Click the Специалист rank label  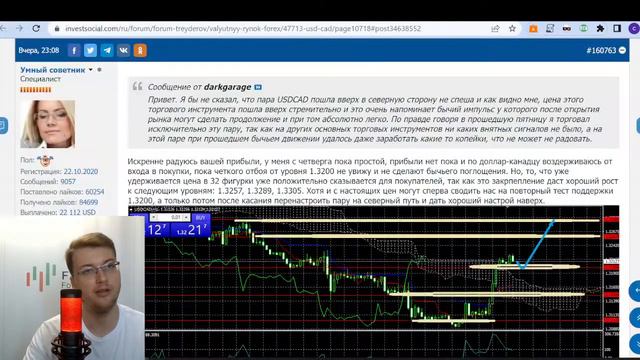click(40, 79)
